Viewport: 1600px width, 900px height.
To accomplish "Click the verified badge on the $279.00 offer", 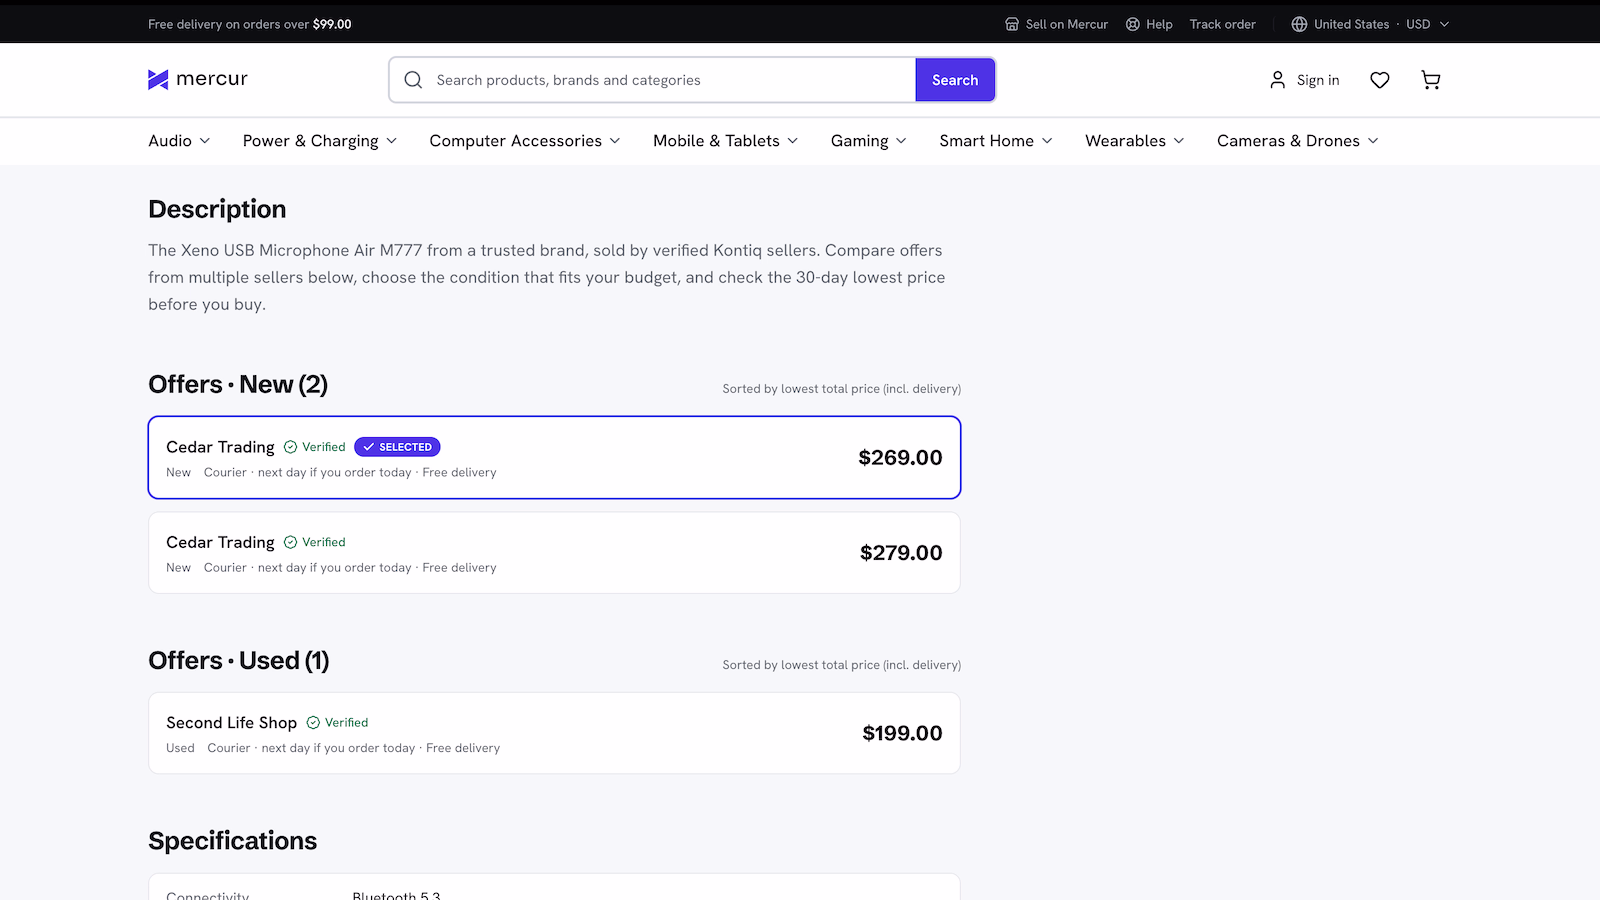I will (315, 542).
